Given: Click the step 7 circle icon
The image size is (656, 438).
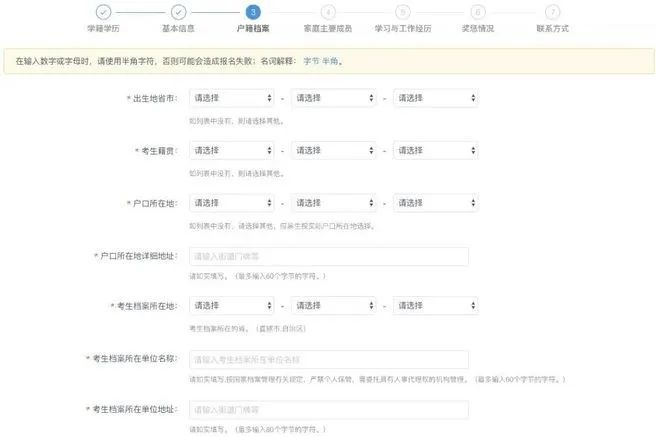Looking at the screenshot, I should (x=553, y=12).
